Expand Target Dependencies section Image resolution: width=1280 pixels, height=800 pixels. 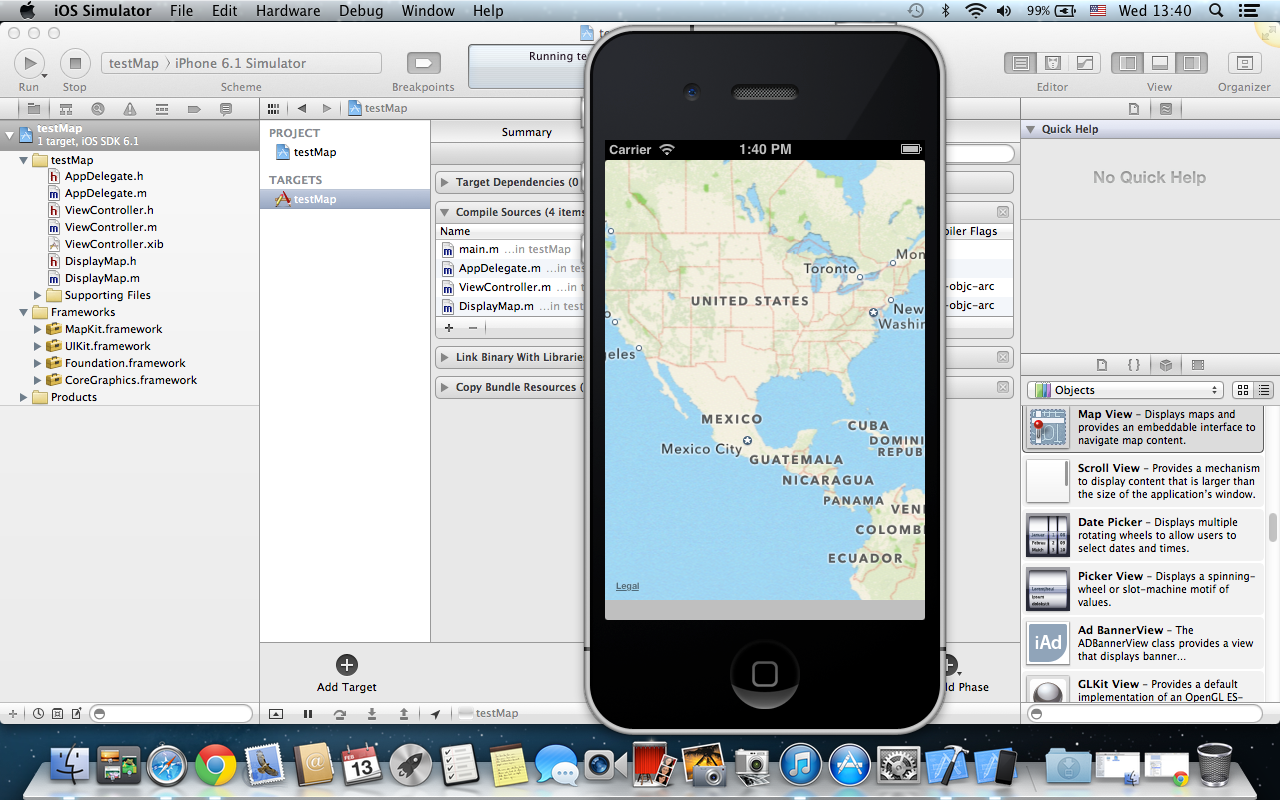(445, 182)
